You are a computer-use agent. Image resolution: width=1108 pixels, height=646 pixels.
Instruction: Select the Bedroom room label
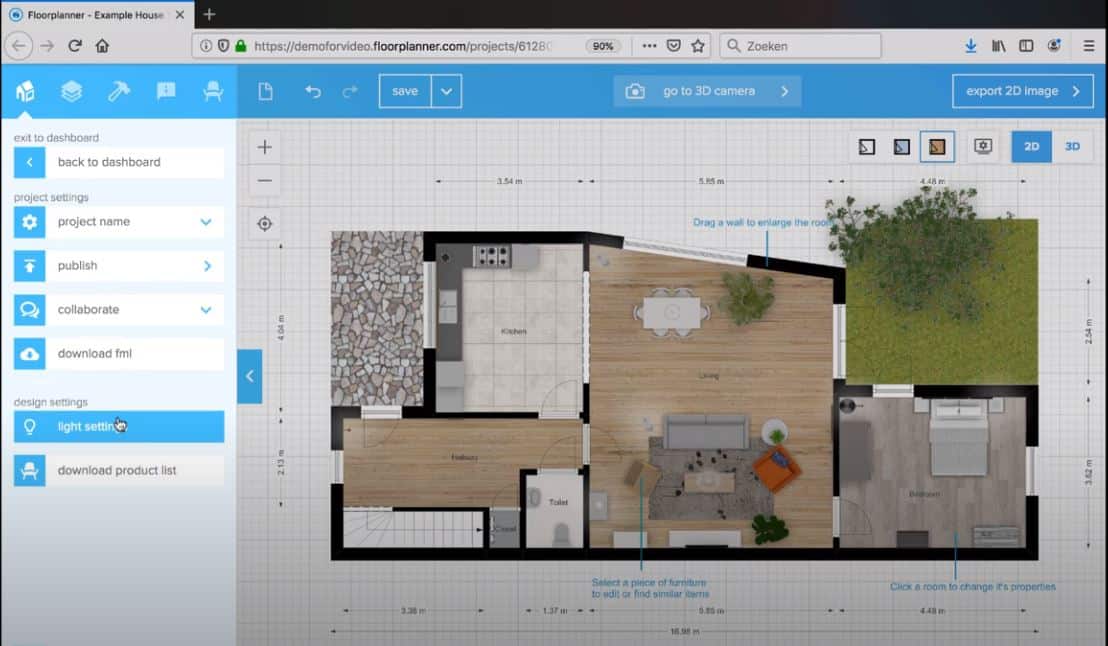[x=924, y=494]
